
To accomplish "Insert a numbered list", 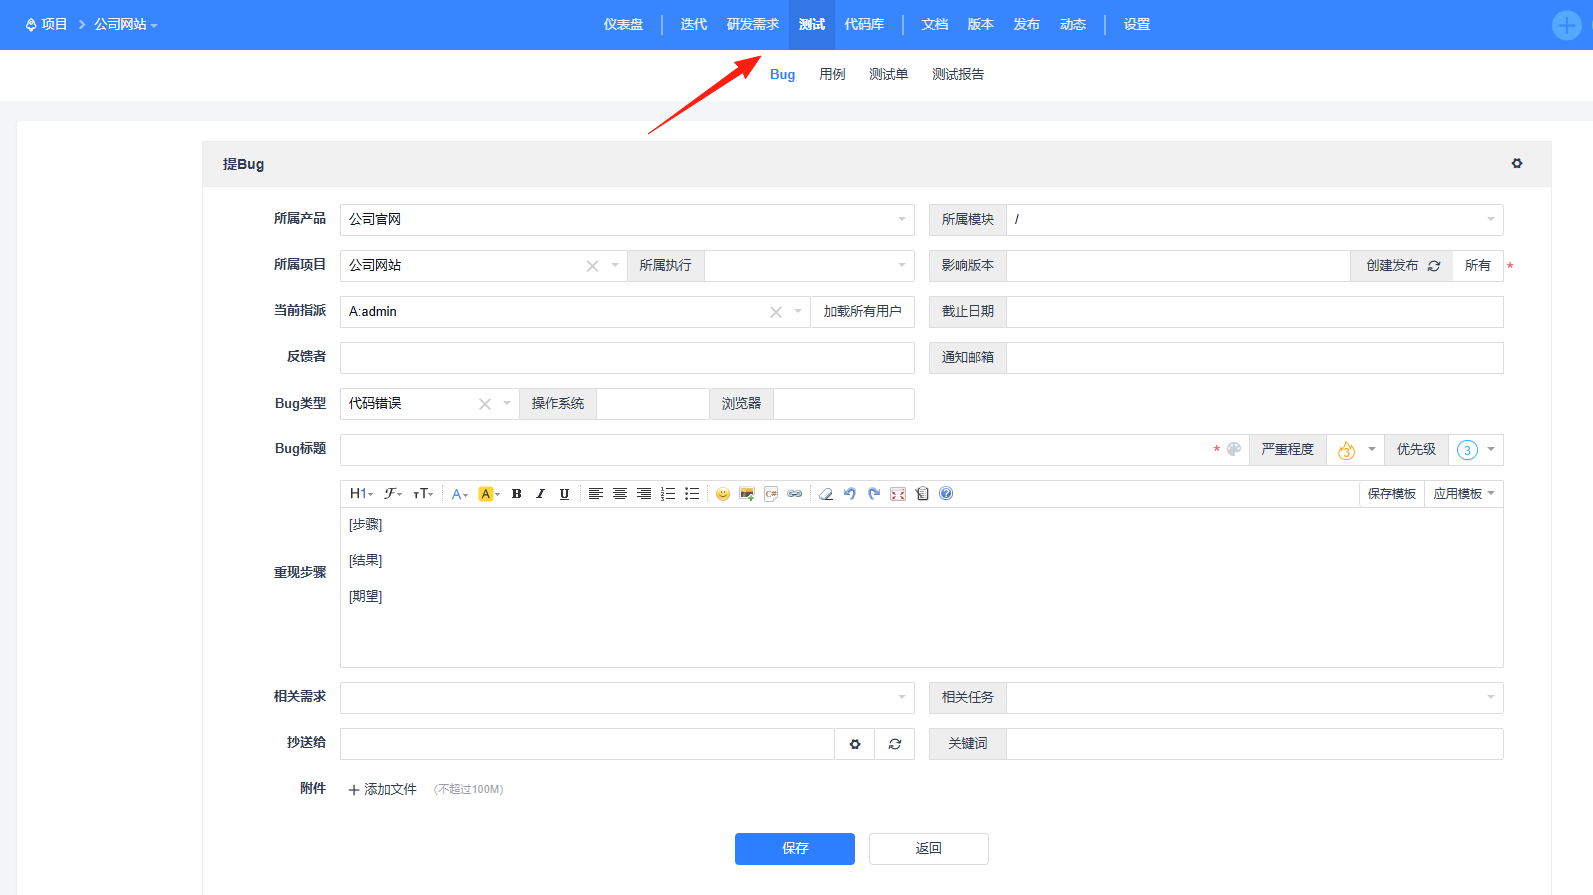I will click(668, 494).
